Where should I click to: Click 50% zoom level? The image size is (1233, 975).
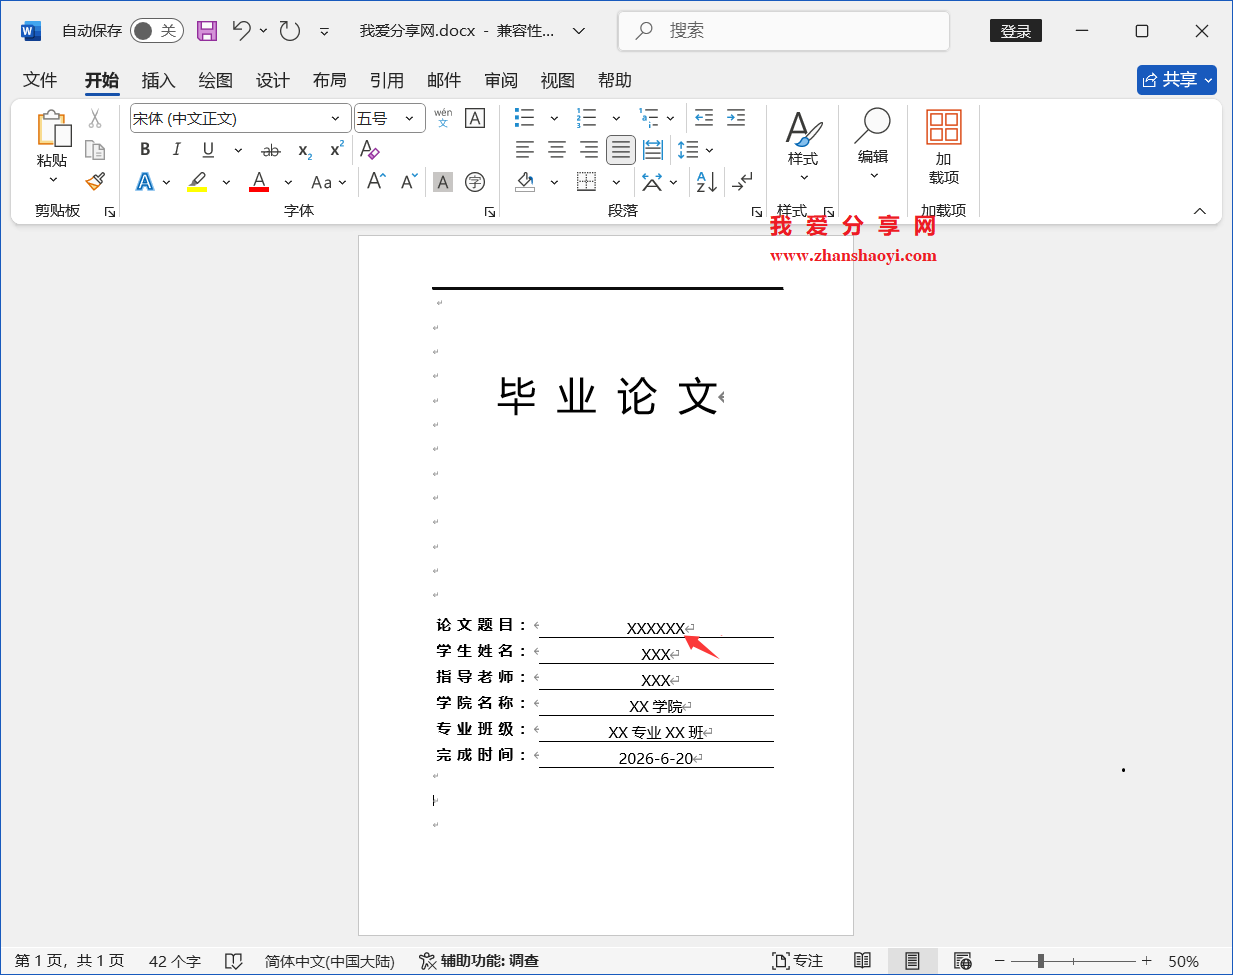click(x=1184, y=961)
